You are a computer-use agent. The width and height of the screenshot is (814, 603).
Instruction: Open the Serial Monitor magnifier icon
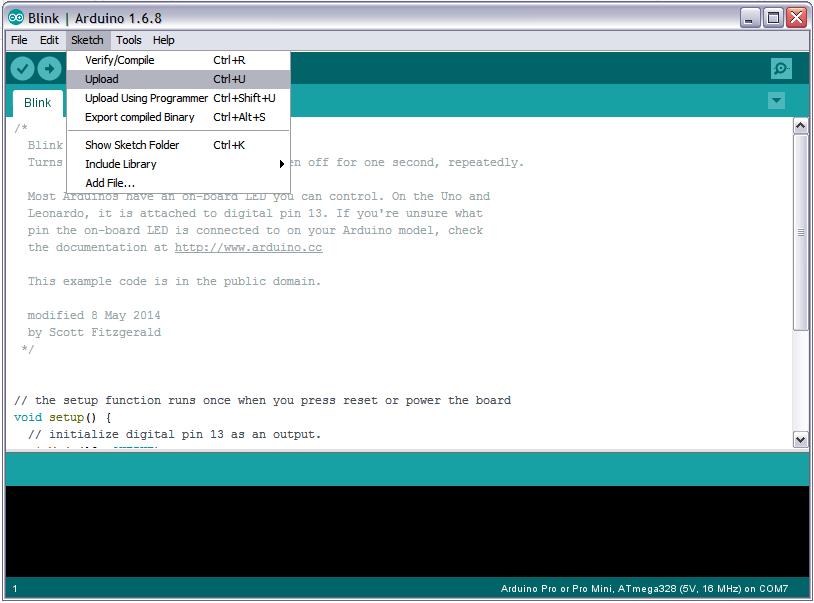[x=781, y=68]
